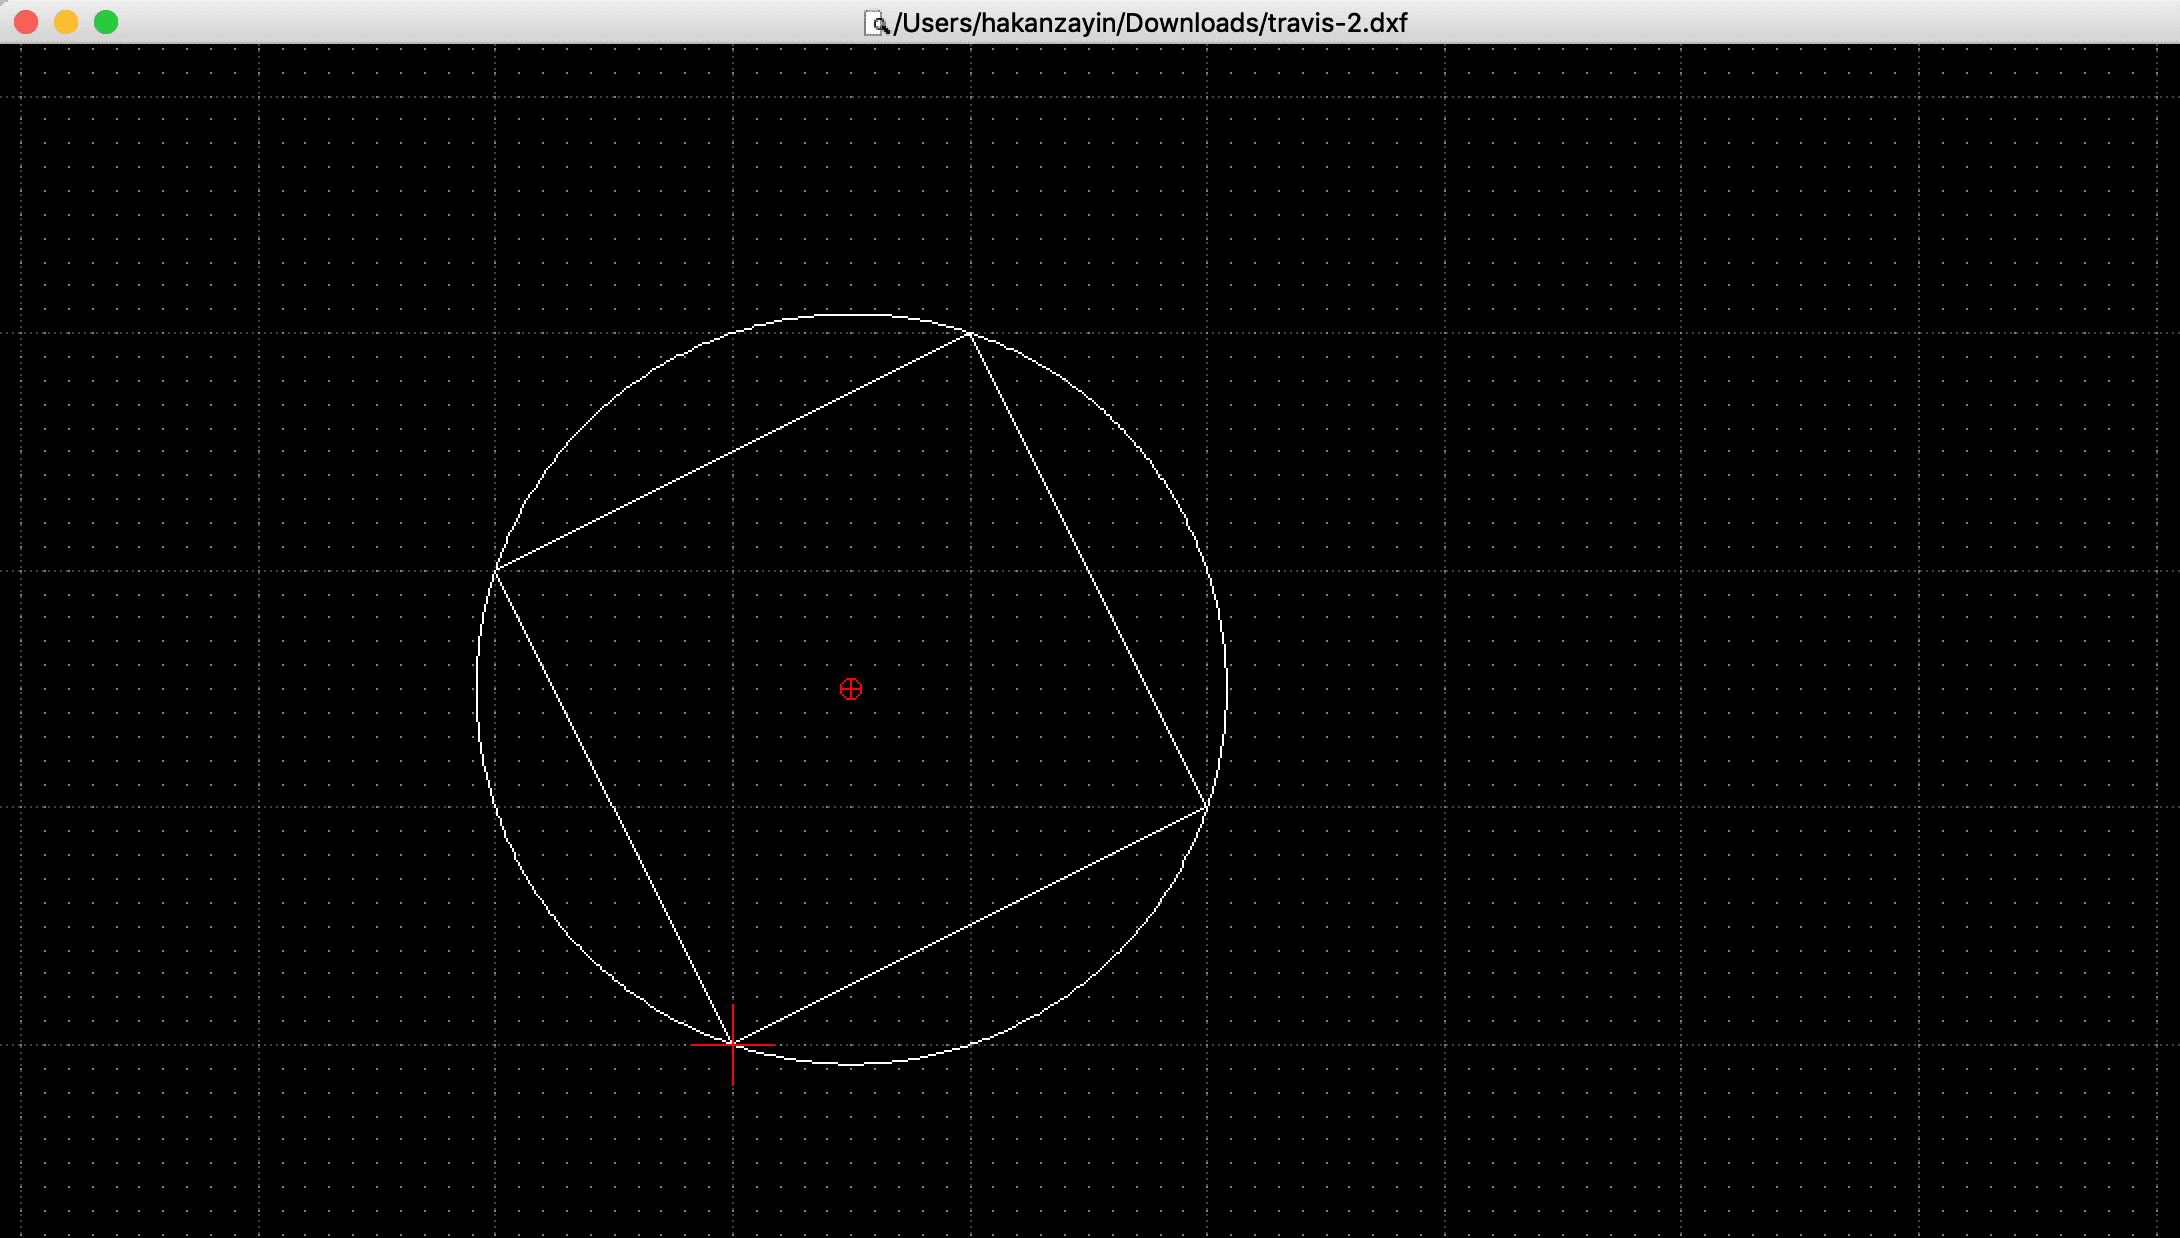Minimize the window with the yellow button
The height and width of the screenshot is (1238, 2180).
(66, 22)
